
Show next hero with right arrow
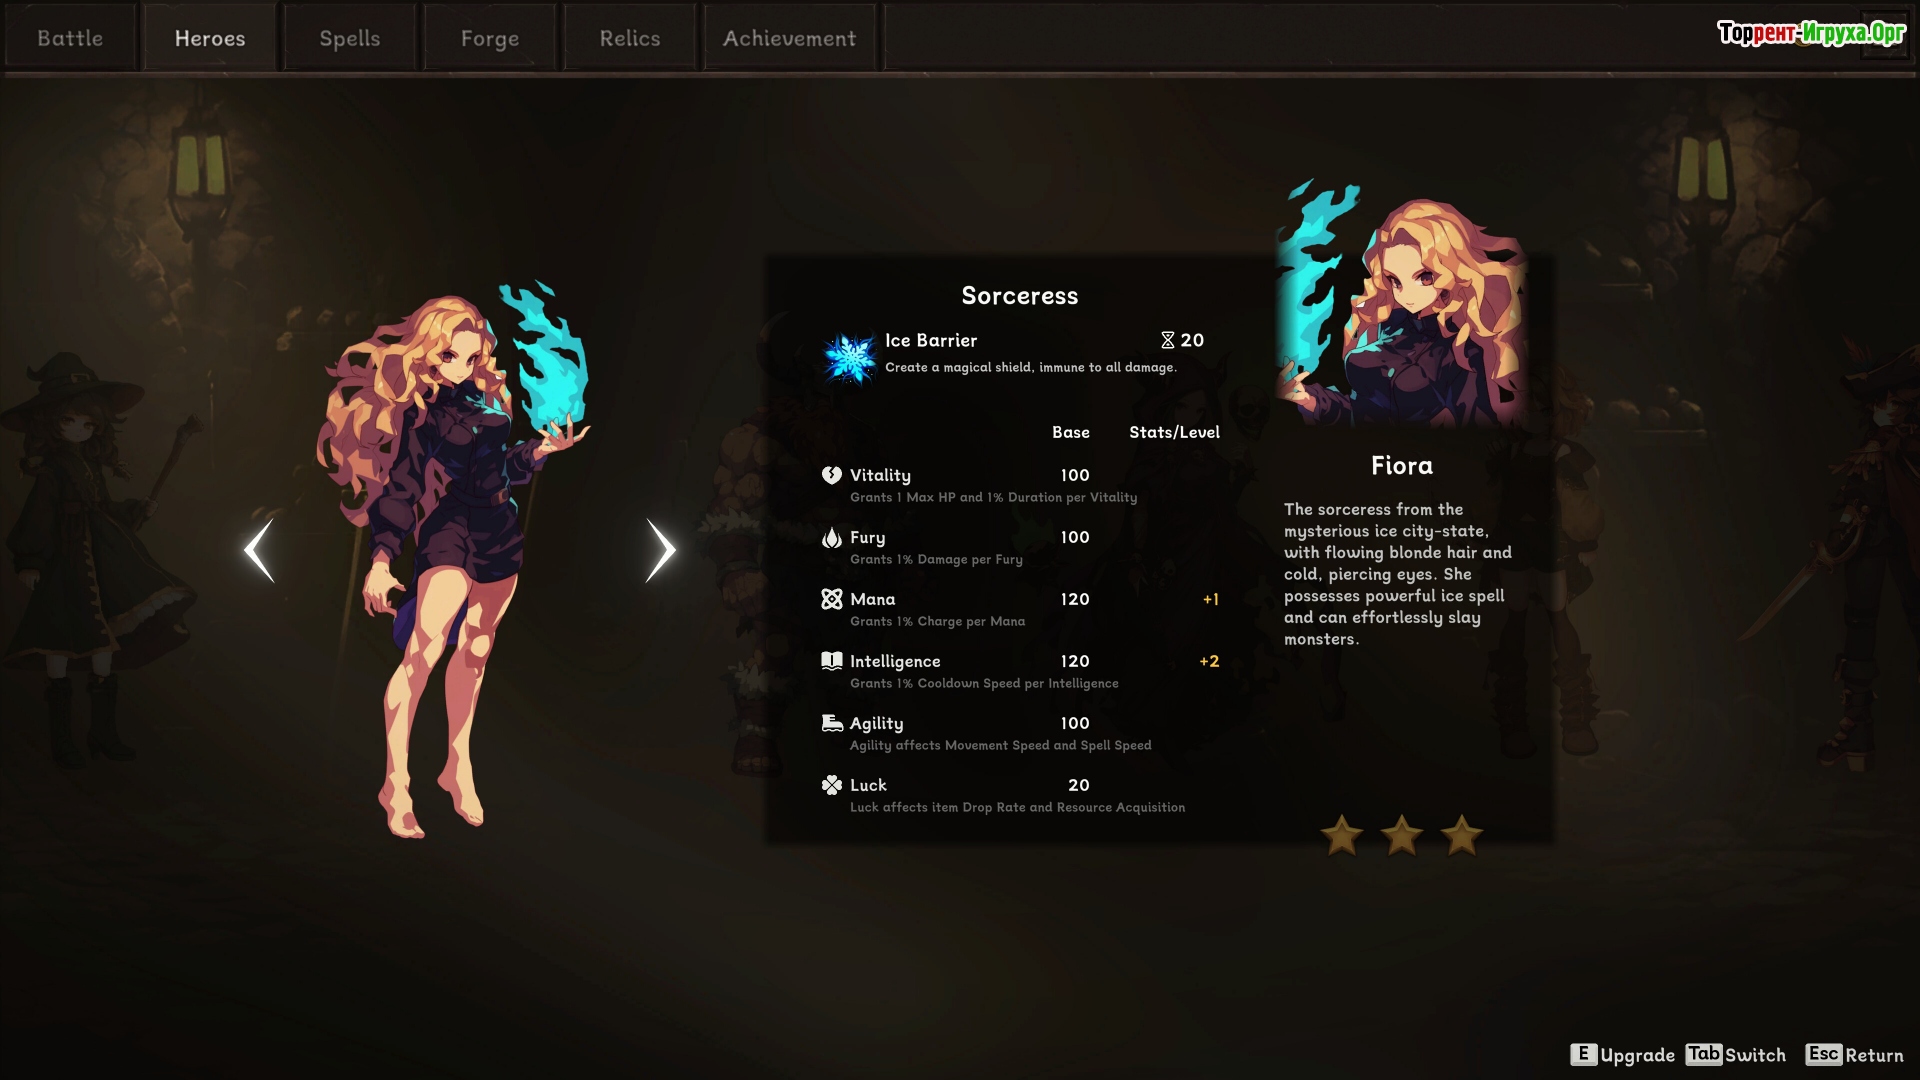pos(660,550)
